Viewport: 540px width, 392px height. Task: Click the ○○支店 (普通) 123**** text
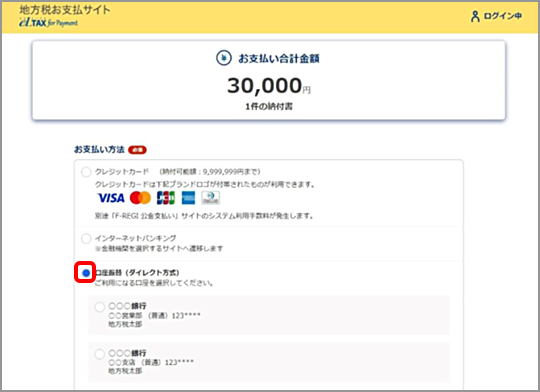coord(151,362)
